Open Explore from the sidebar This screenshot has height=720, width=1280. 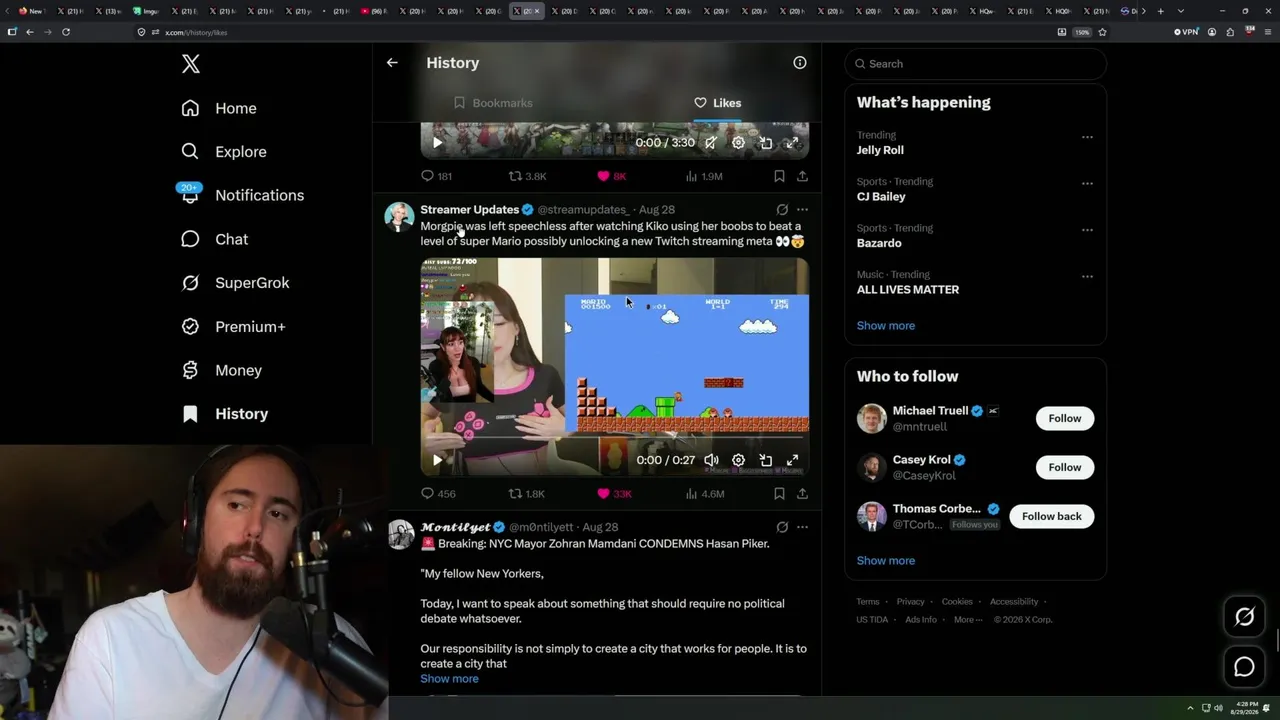224,152
